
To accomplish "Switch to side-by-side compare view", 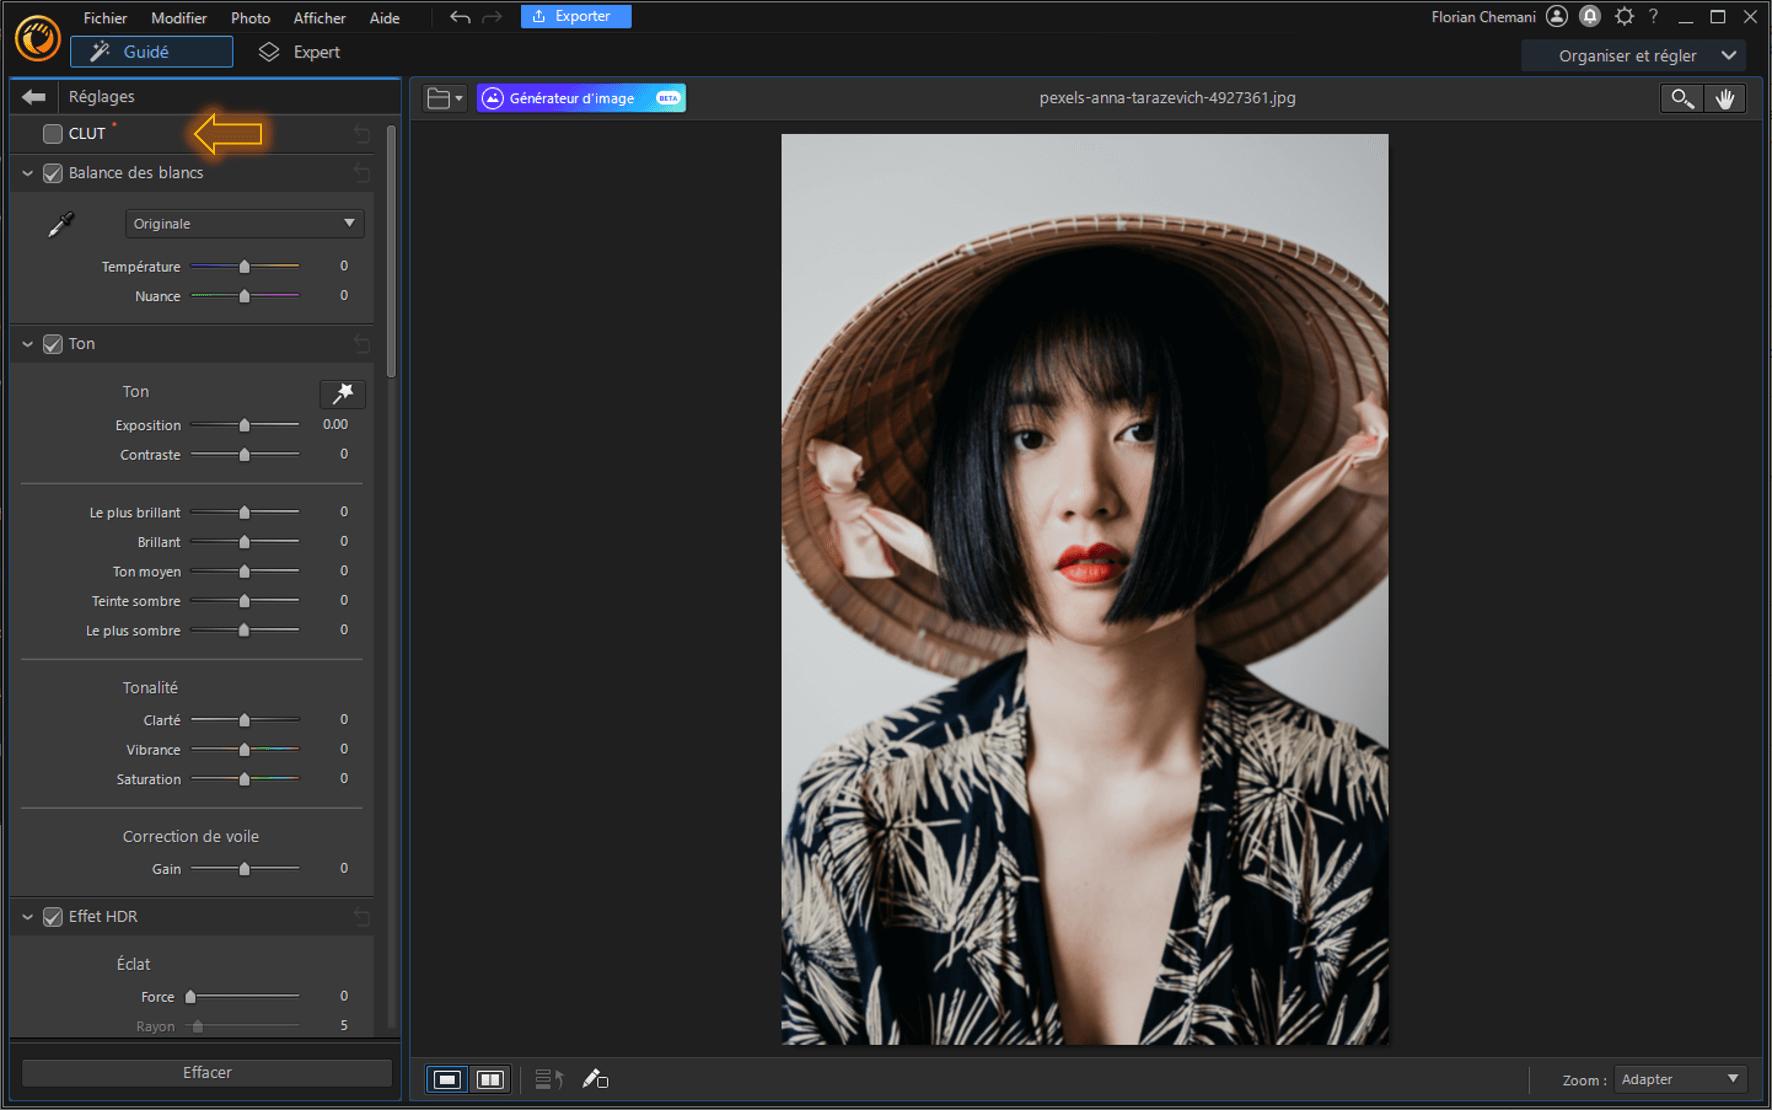I will [490, 1079].
